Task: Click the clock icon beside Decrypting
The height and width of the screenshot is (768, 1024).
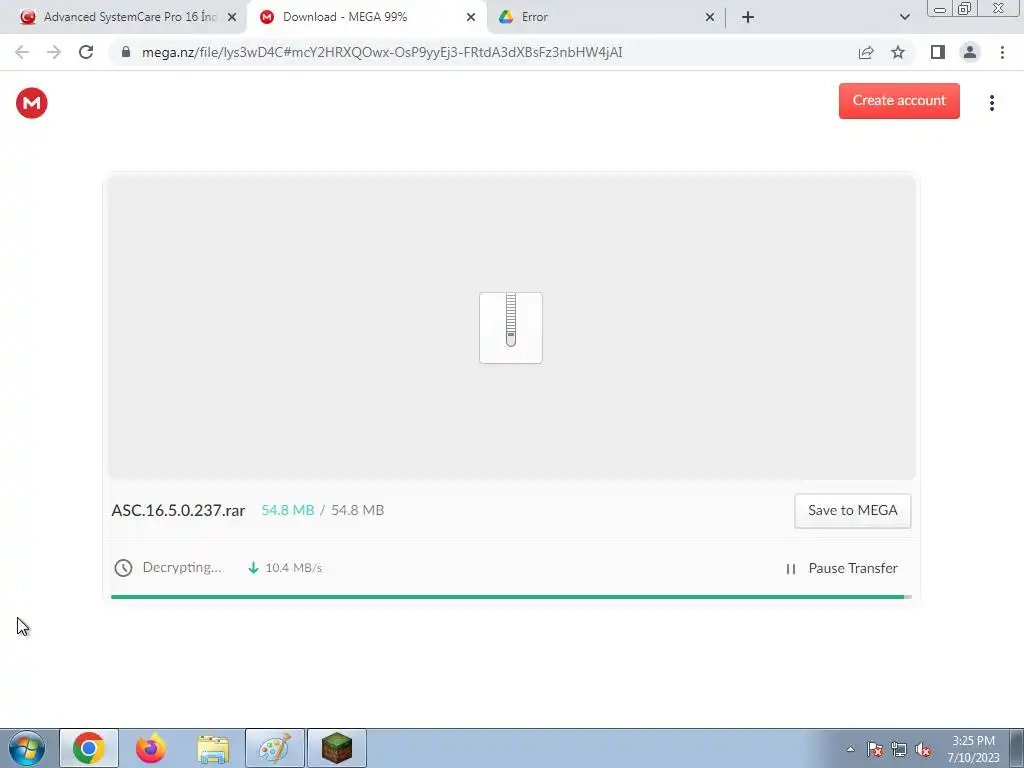Action: click(123, 568)
